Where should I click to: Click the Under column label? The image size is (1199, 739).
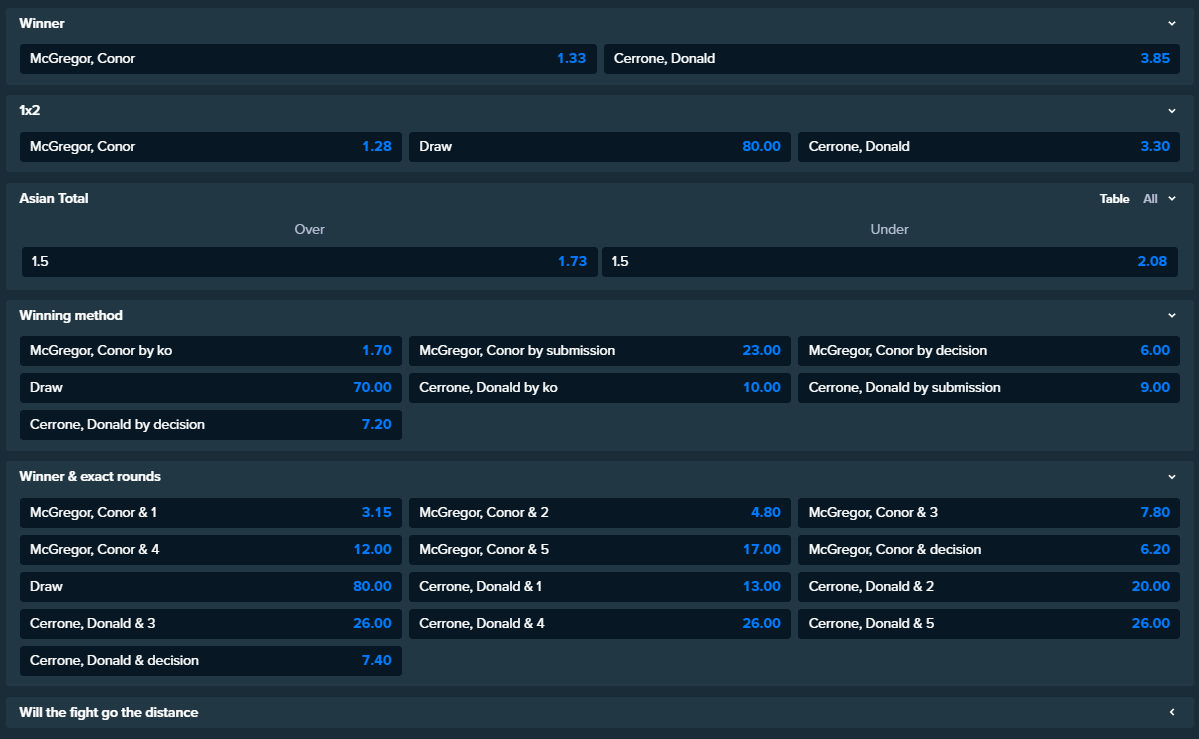889,230
